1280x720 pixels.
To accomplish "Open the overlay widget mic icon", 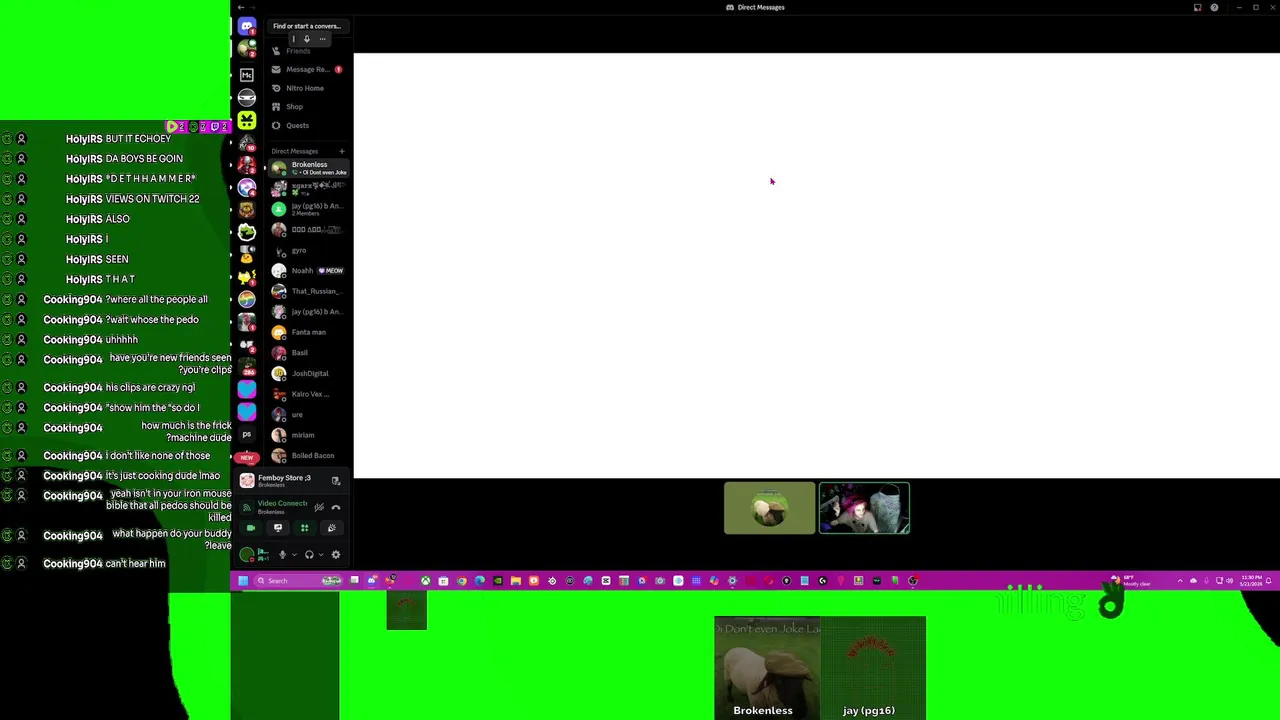I will pos(306,39).
